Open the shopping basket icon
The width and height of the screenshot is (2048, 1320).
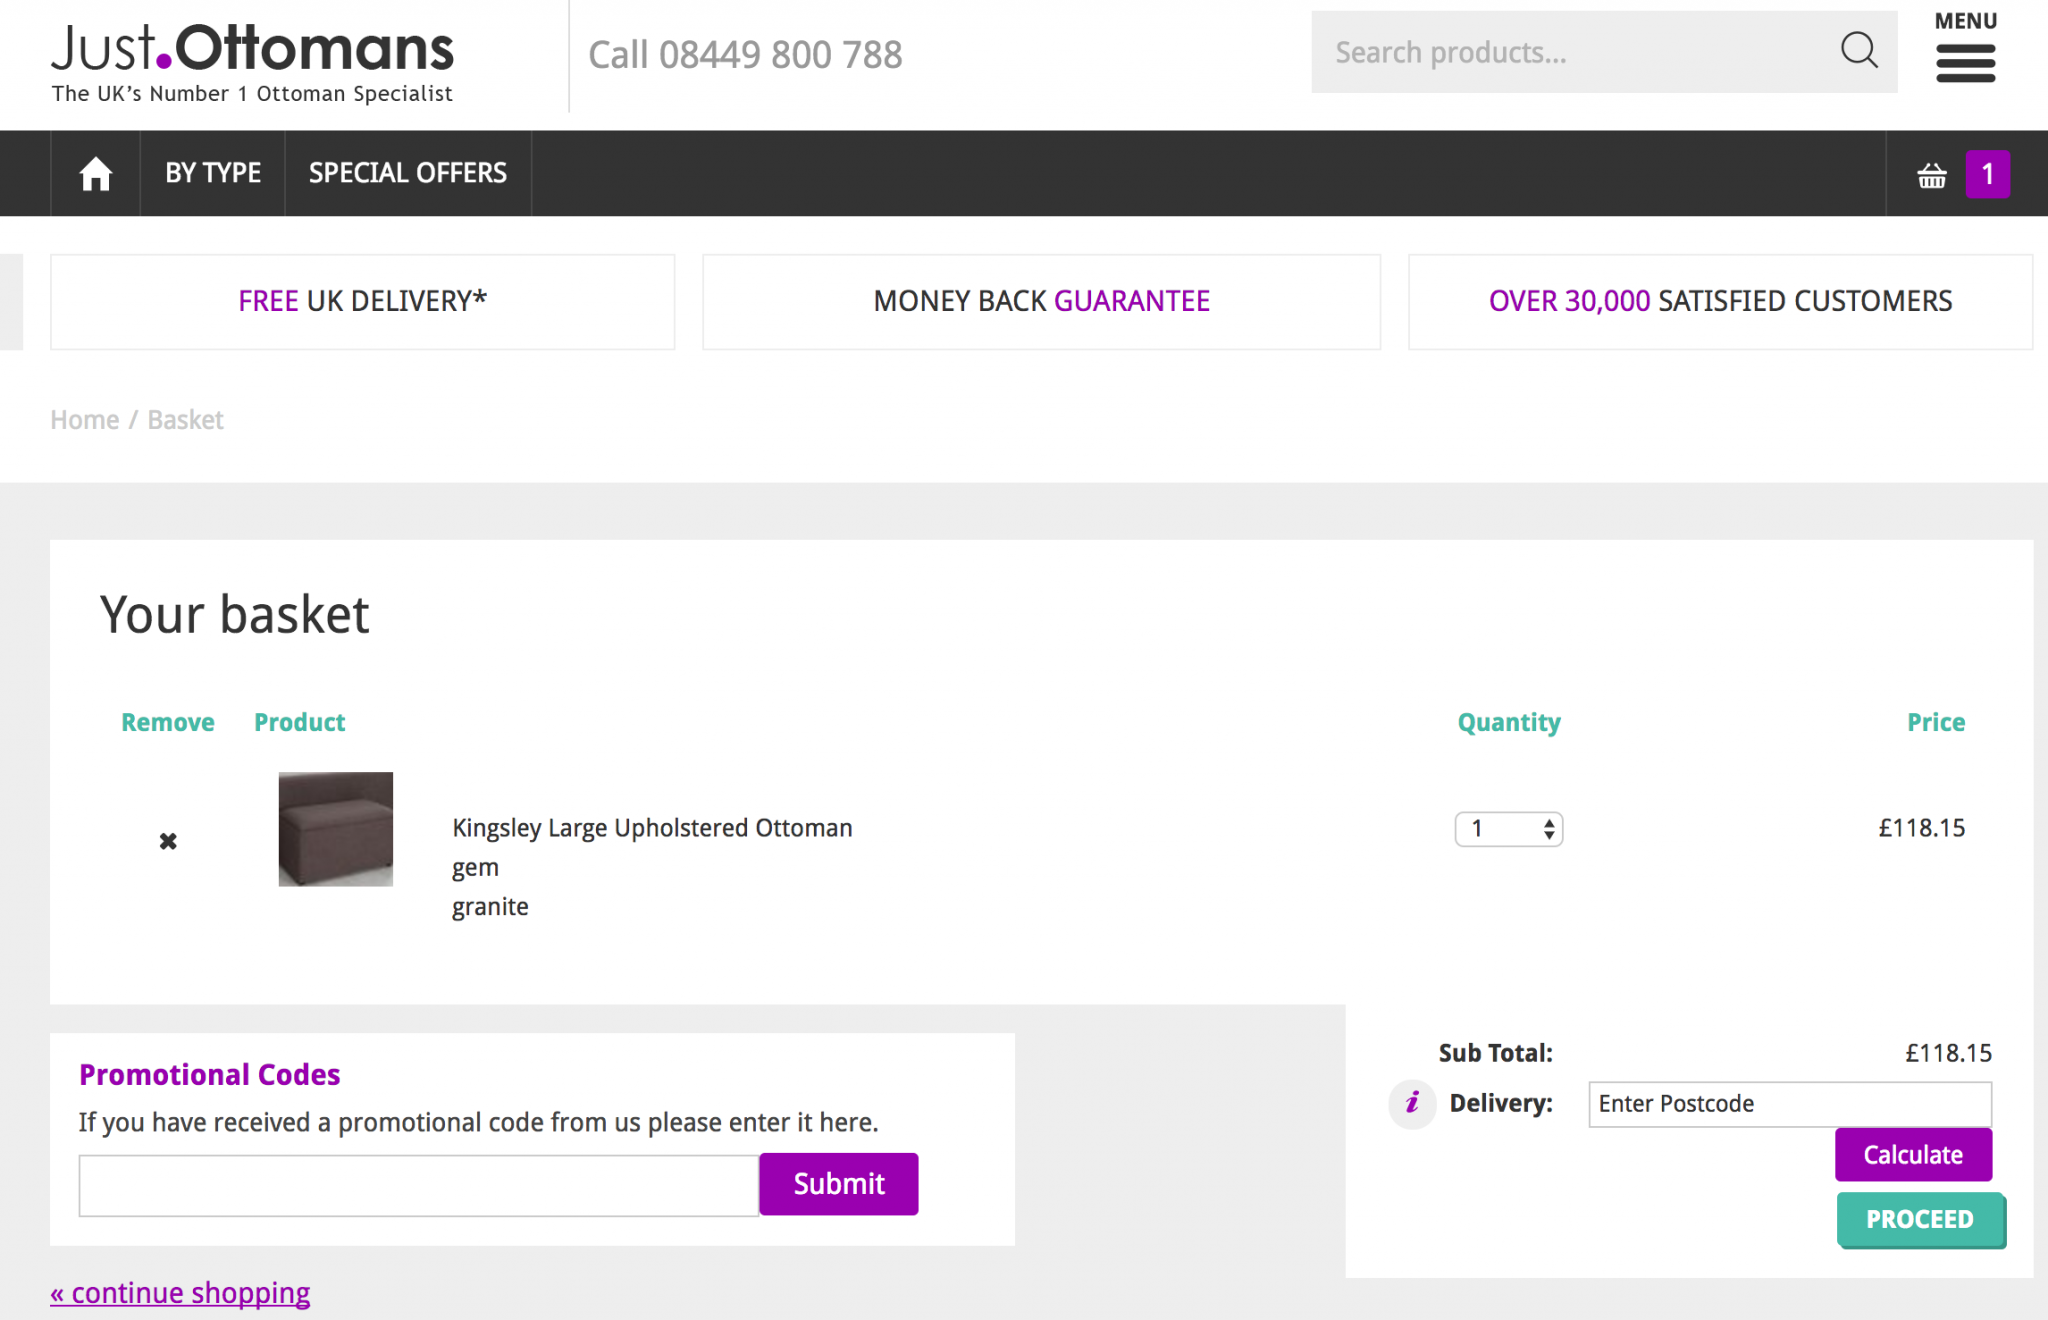pos(1931,176)
